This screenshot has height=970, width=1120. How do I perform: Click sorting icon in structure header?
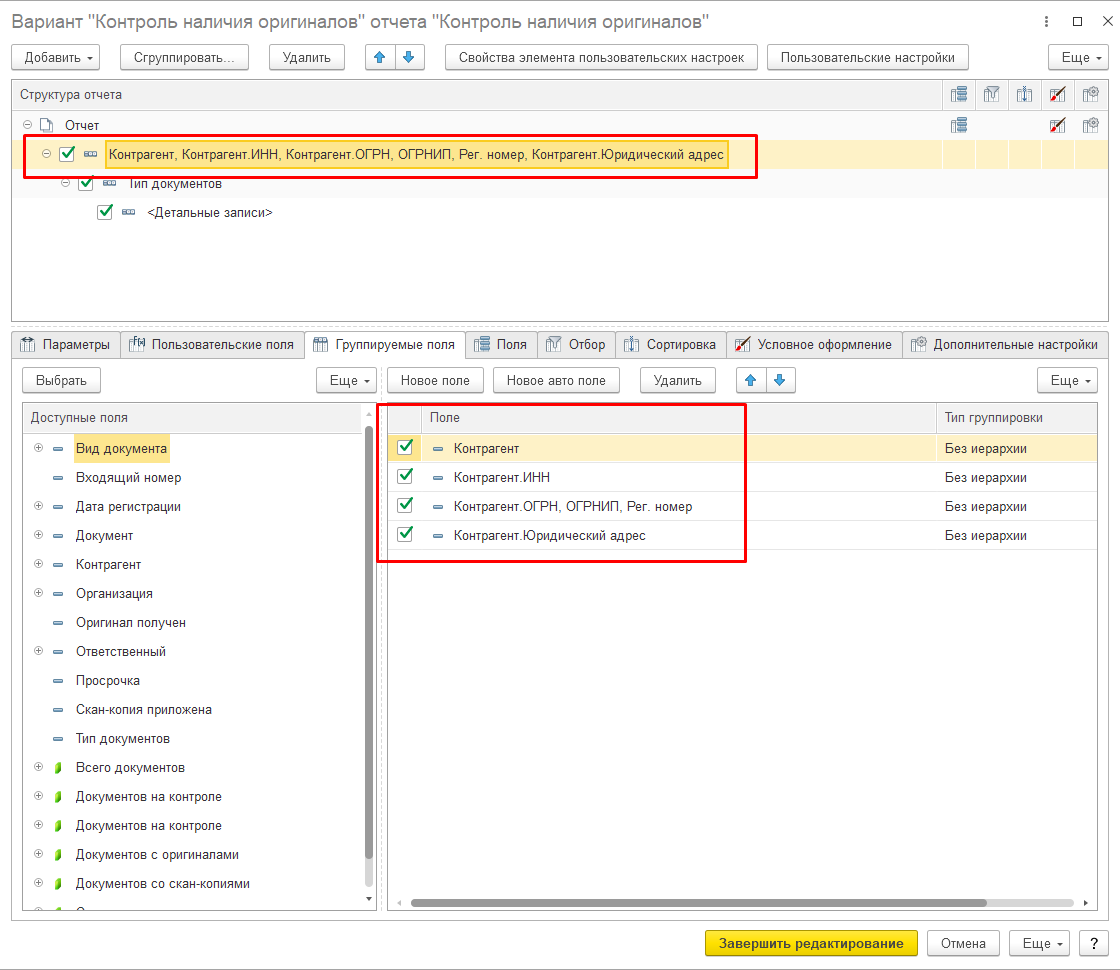click(1024, 94)
